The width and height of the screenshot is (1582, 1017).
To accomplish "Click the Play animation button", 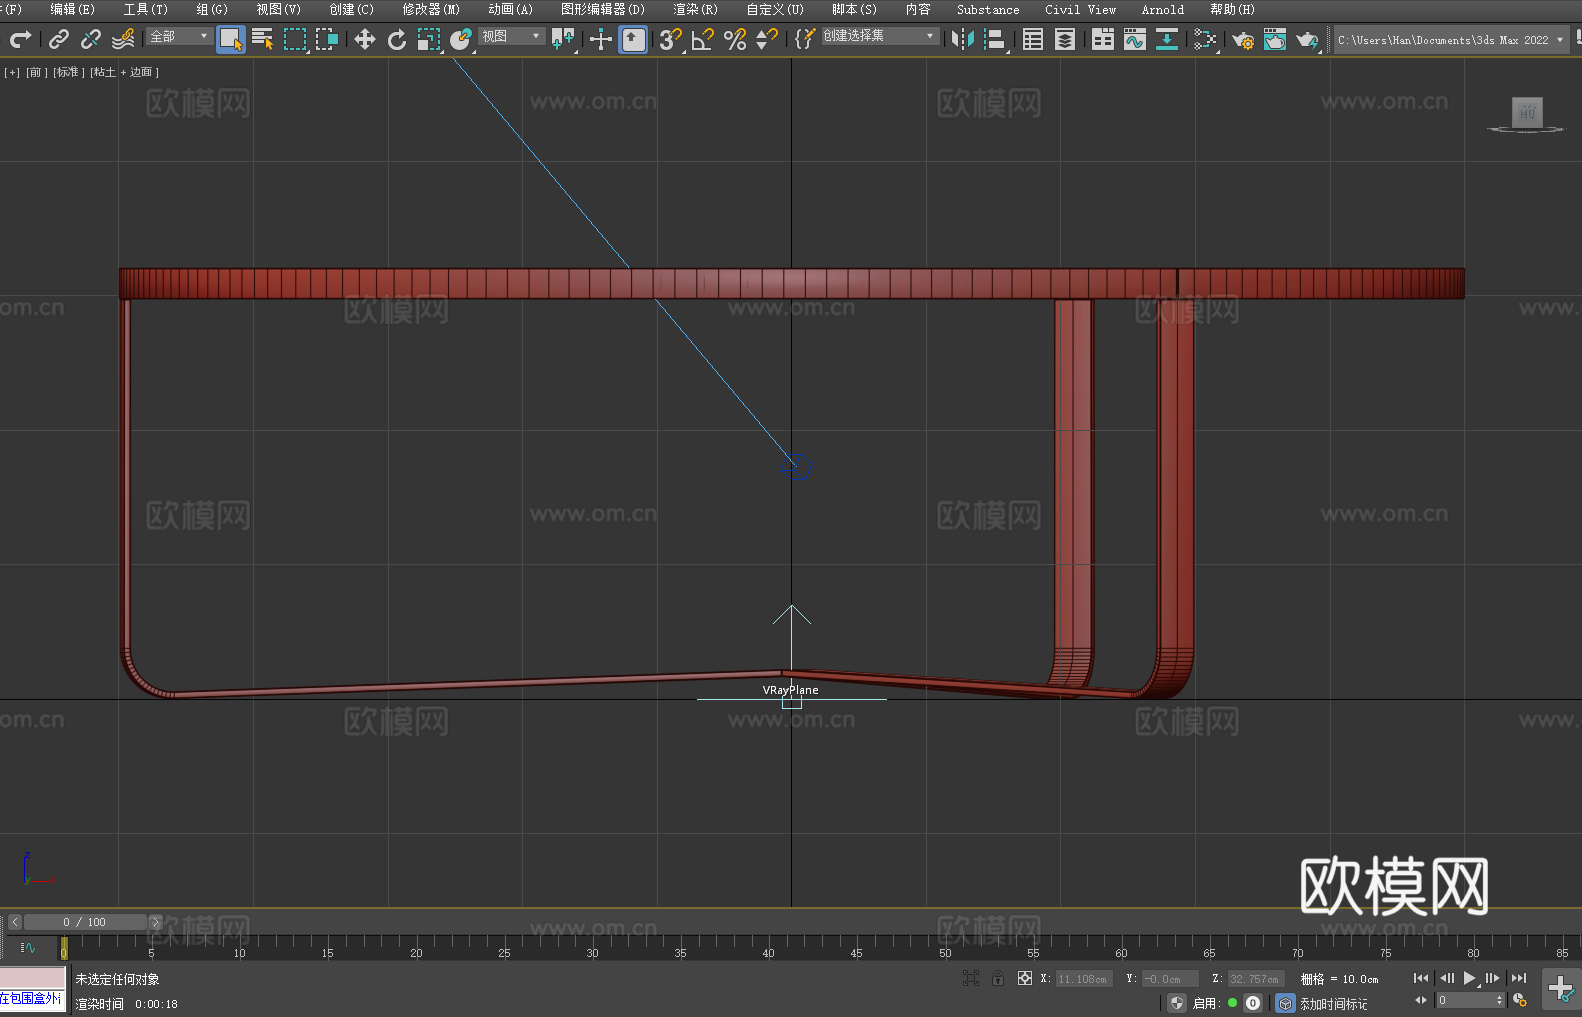I will point(1469,978).
